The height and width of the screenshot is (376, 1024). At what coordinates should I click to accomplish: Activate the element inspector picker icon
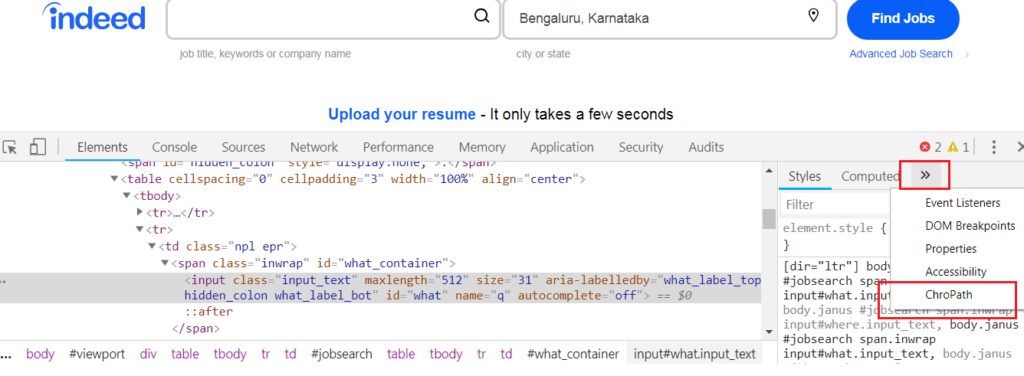pos(10,147)
